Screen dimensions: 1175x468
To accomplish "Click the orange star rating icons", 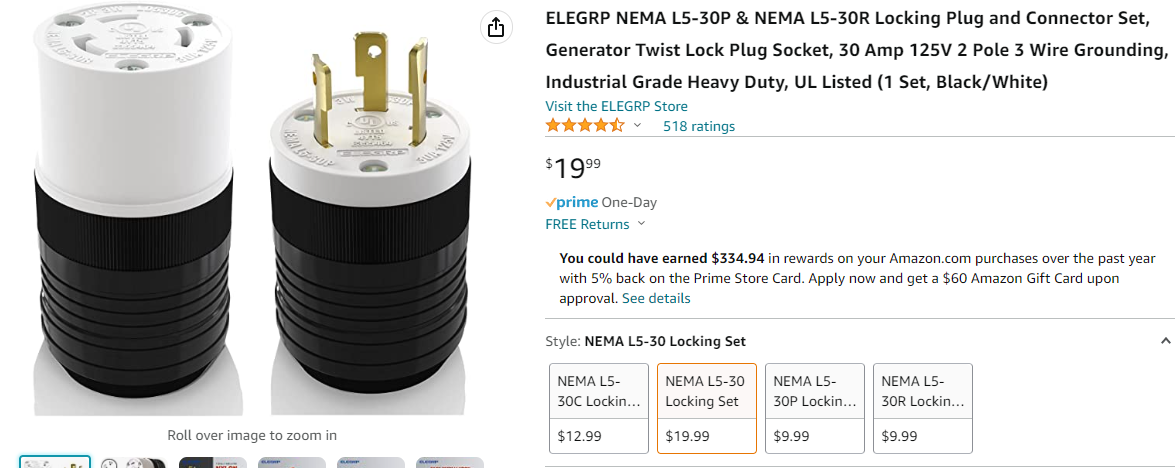I will pyautogui.click(x=584, y=126).
